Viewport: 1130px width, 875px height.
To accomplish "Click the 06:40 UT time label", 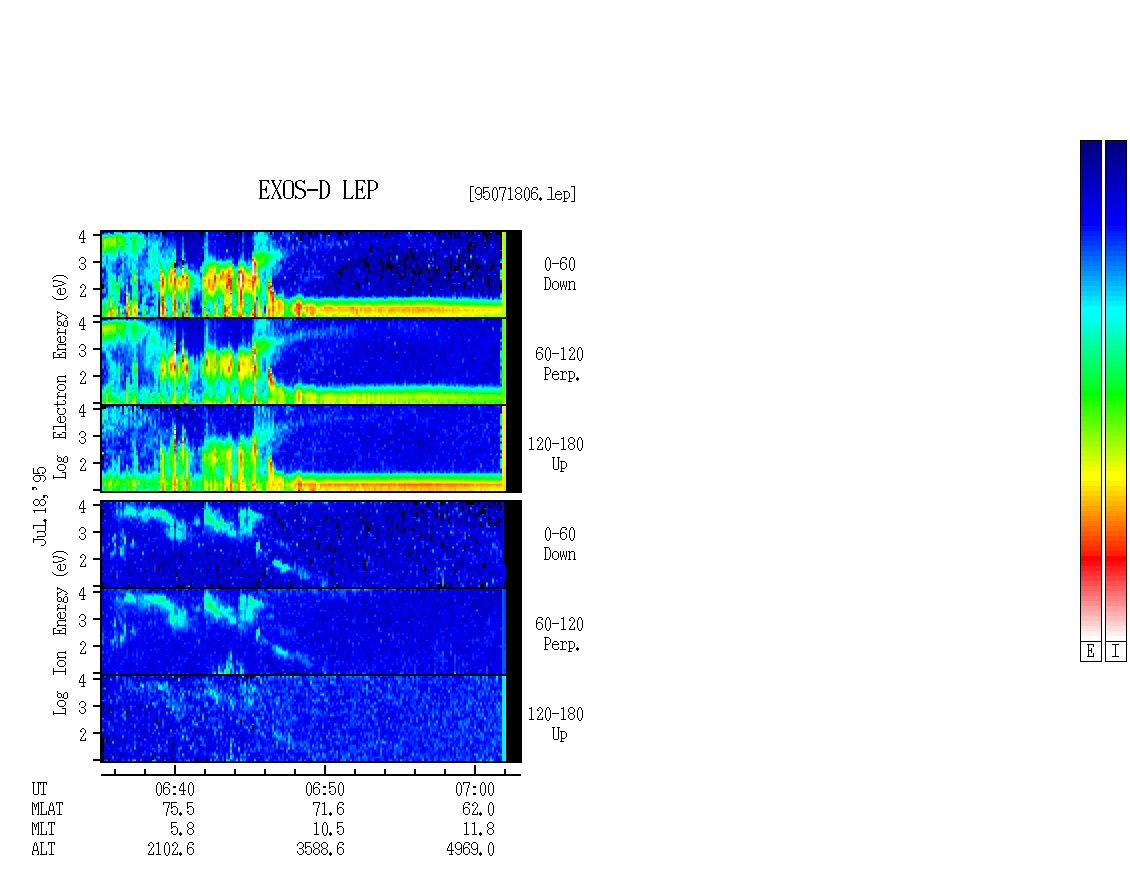I will click(174, 789).
